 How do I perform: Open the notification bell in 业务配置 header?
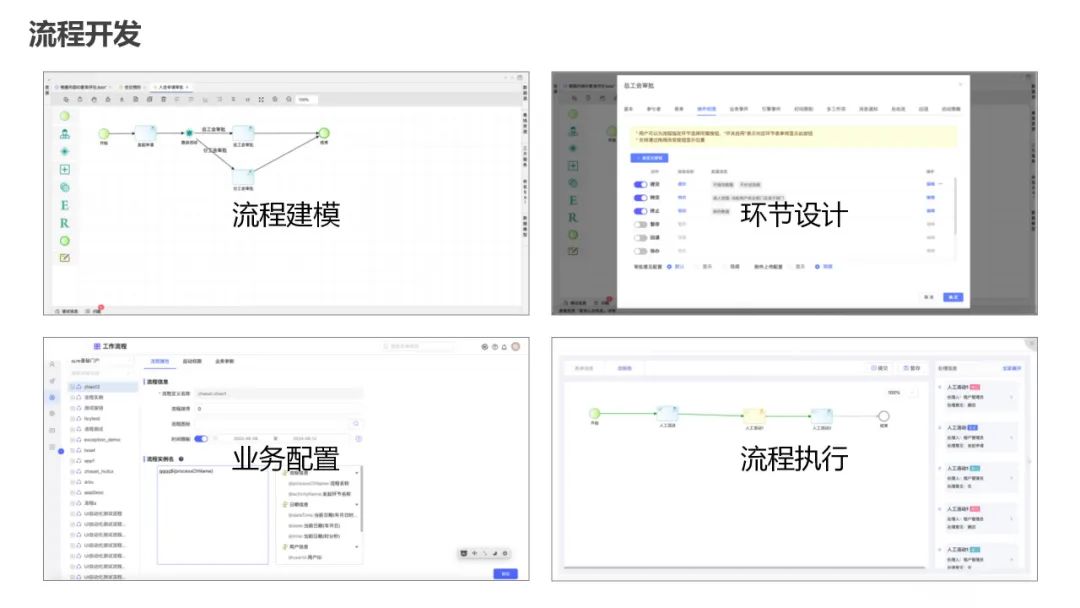[504, 347]
